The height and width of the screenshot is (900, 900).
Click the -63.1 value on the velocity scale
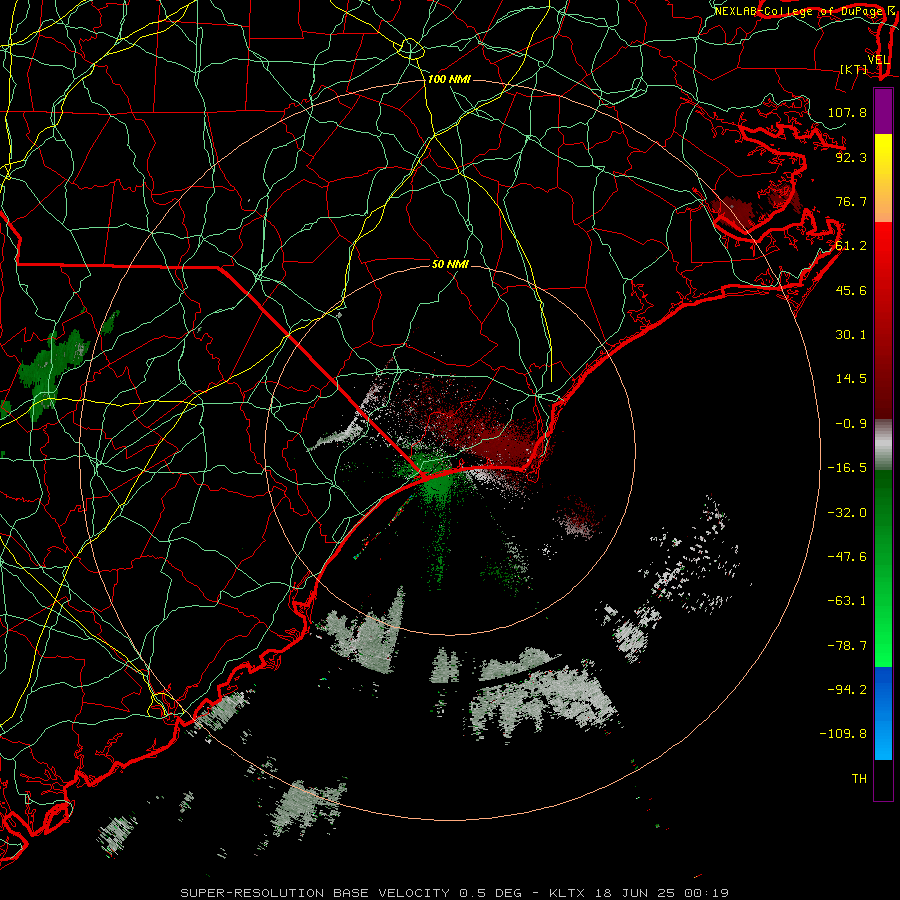pyautogui.click(x=847, y=601)
